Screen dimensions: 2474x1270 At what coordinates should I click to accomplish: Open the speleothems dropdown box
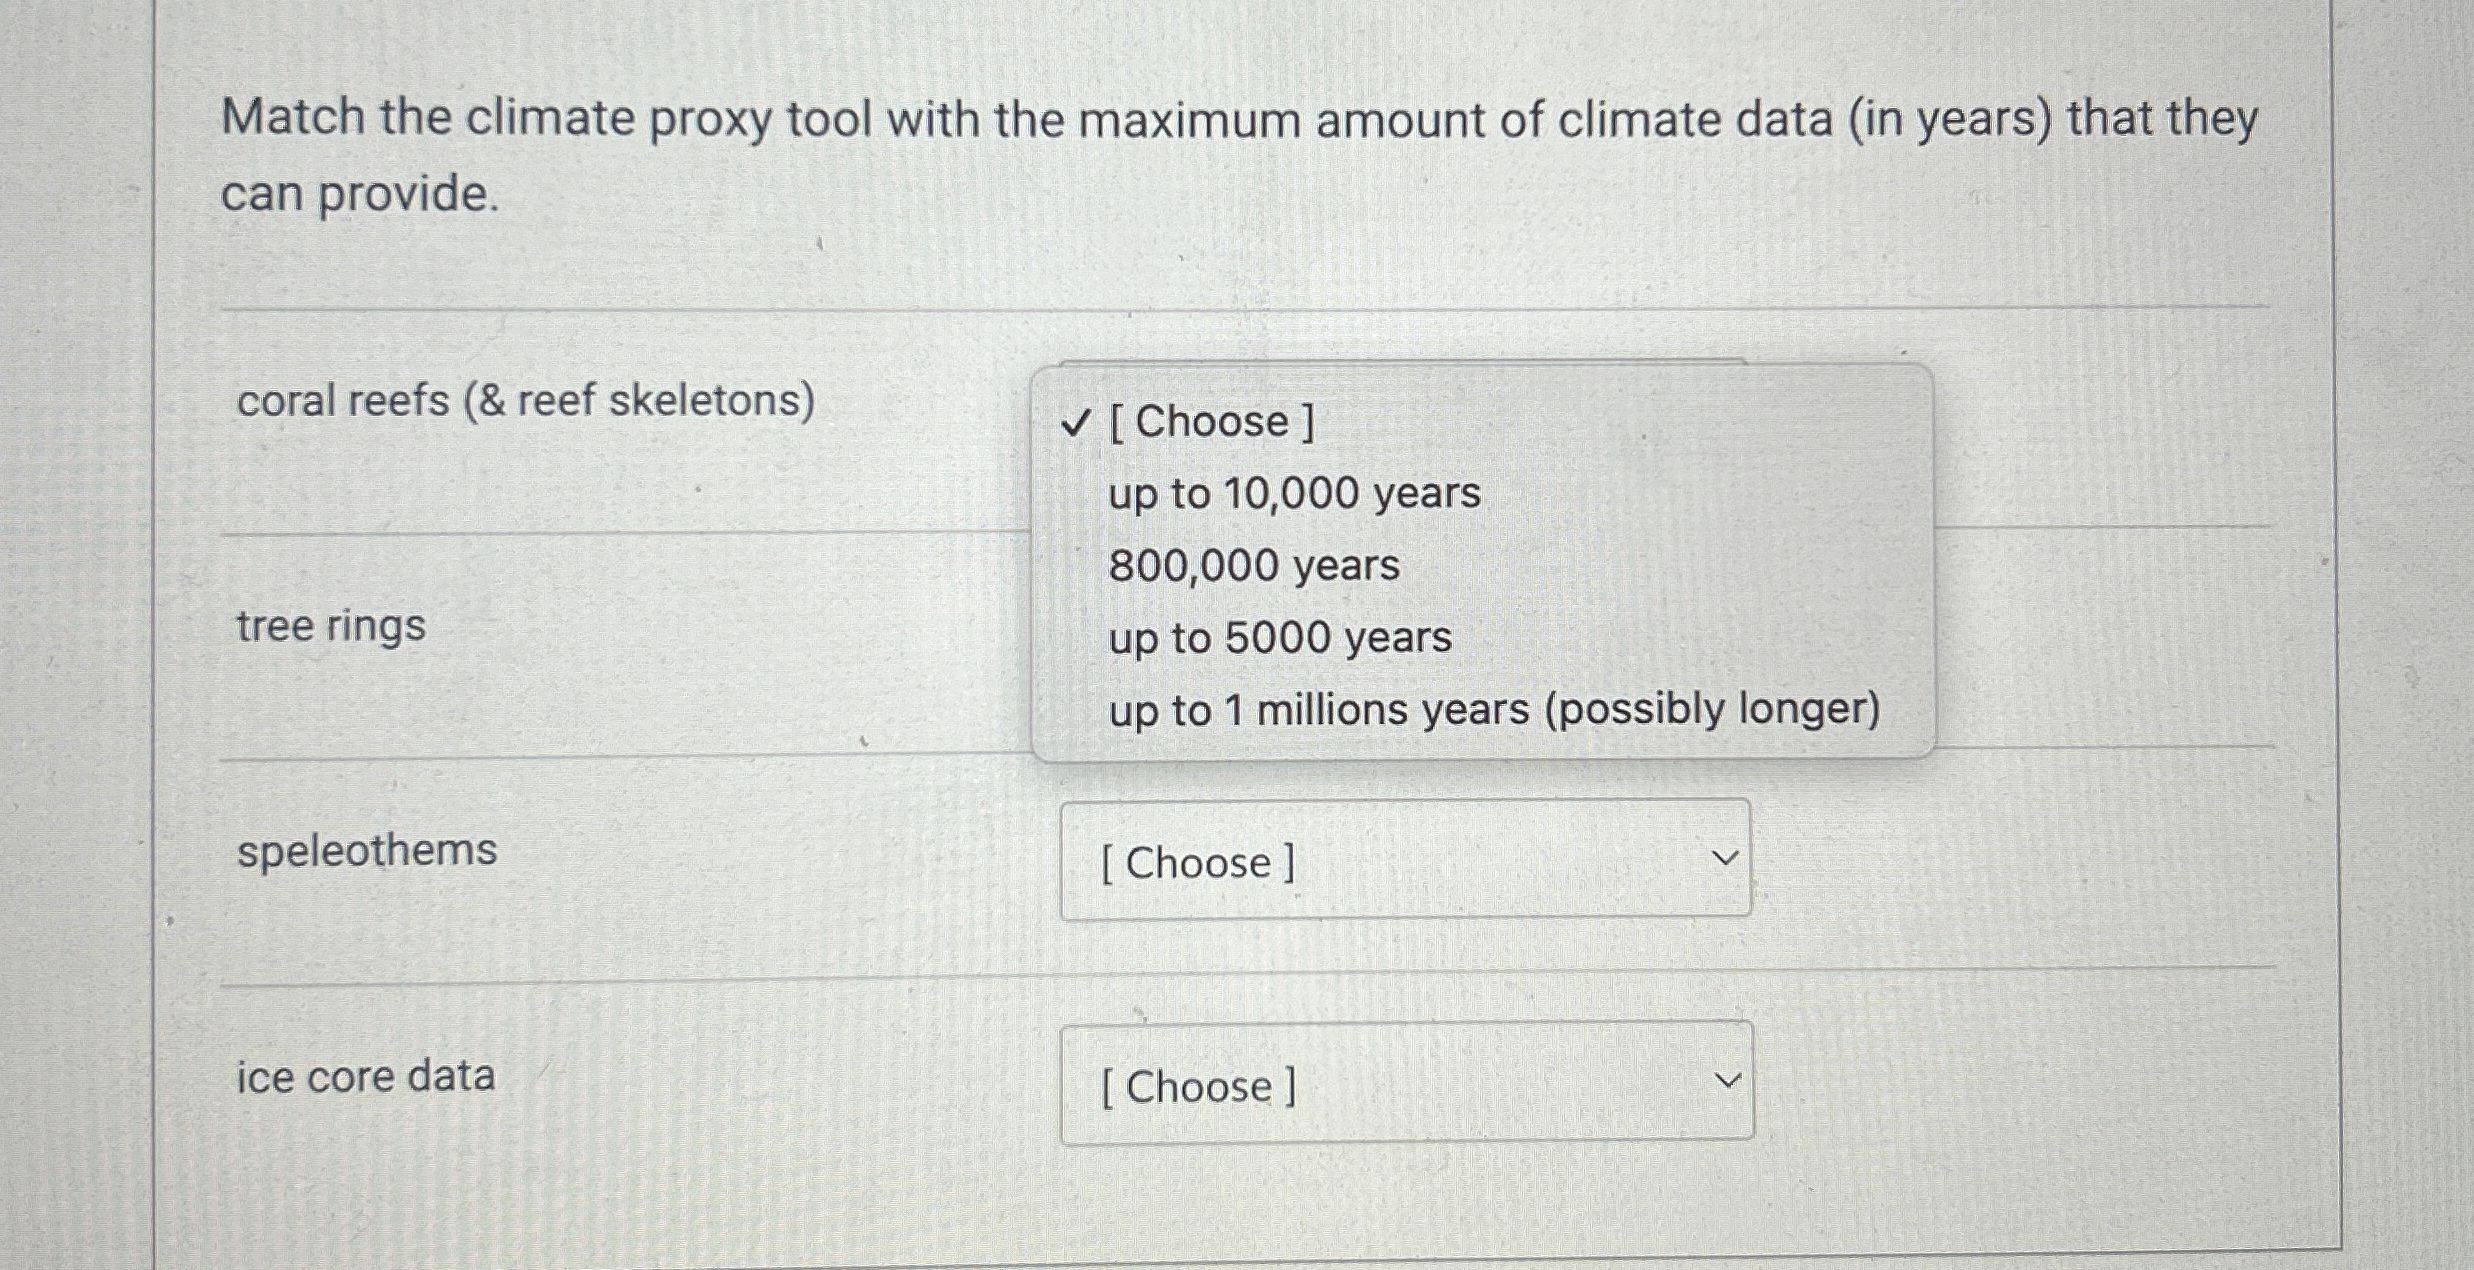[1404, 860]
